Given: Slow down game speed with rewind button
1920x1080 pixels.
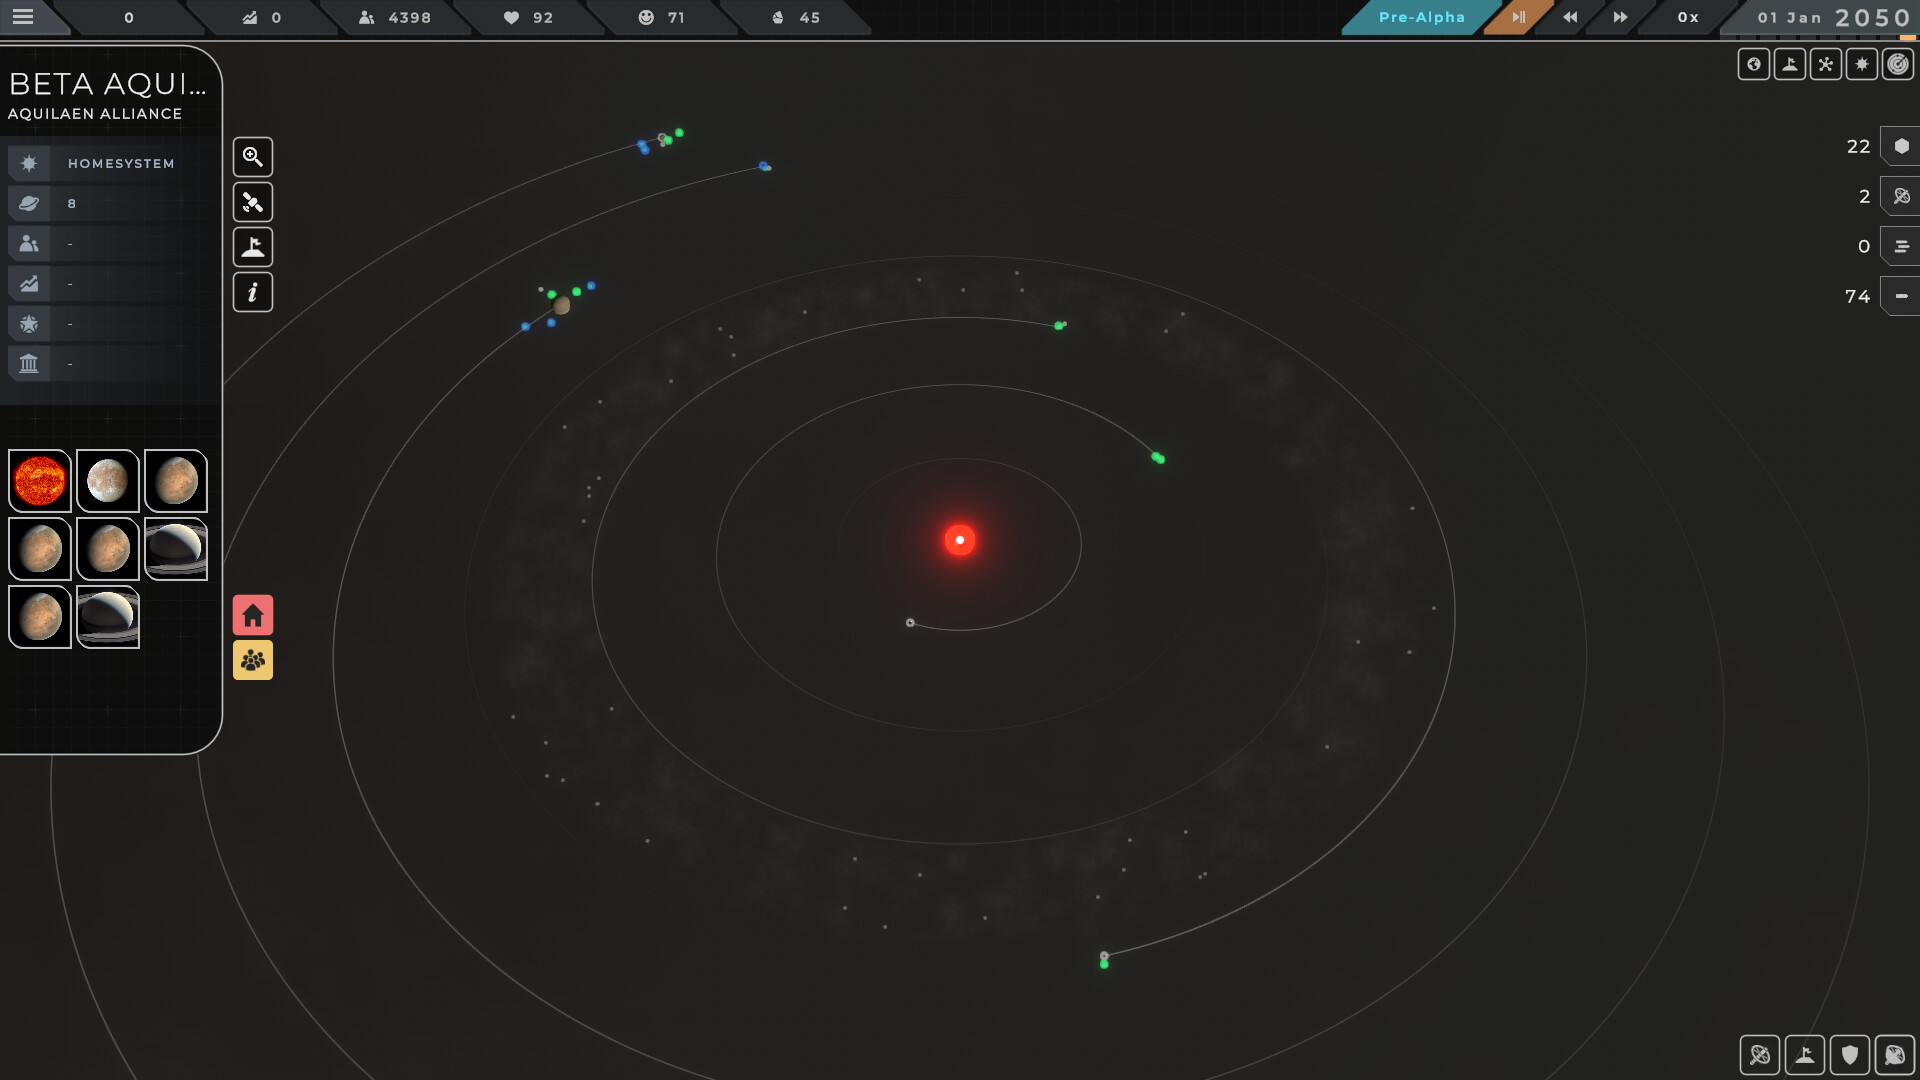Looking at the screenshot, I should [1570, 17].
